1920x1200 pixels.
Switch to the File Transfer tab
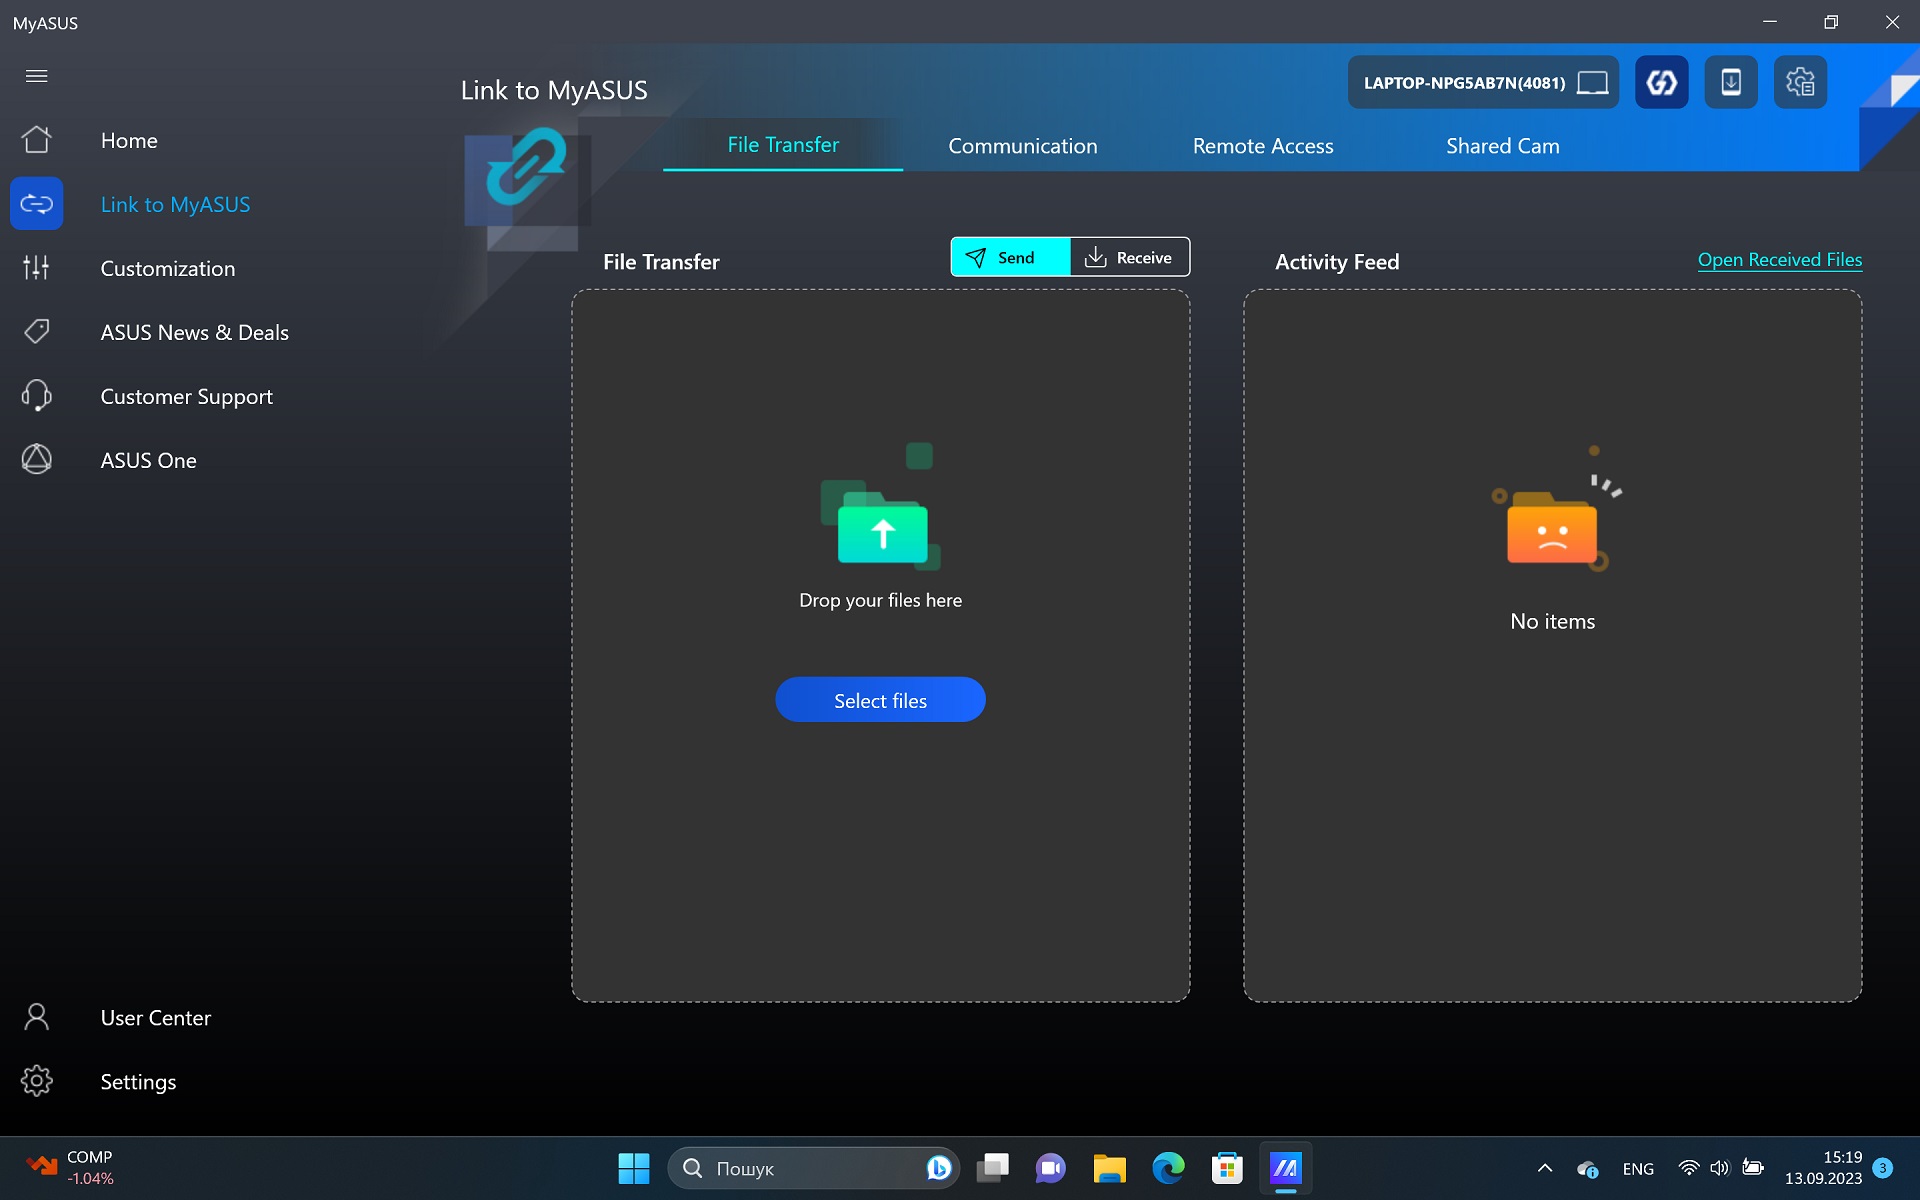783,145
